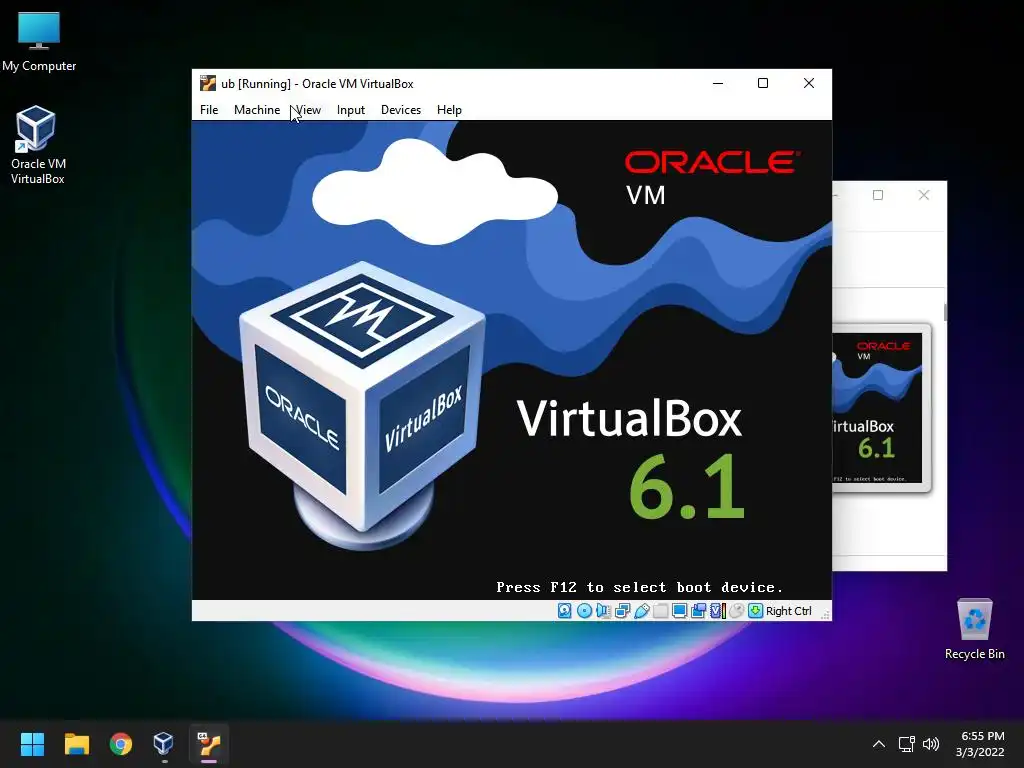Minimize the ub running VM window
This screenshot has width=1024, height=768.
(718, 83)
